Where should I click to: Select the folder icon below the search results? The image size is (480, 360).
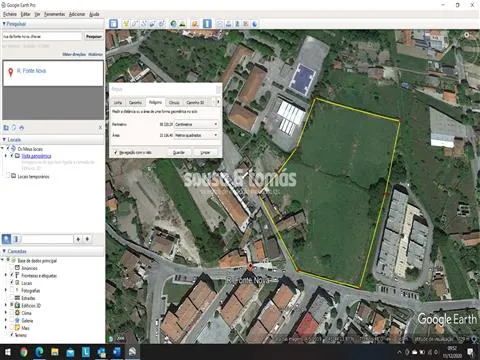pos(6,128)
